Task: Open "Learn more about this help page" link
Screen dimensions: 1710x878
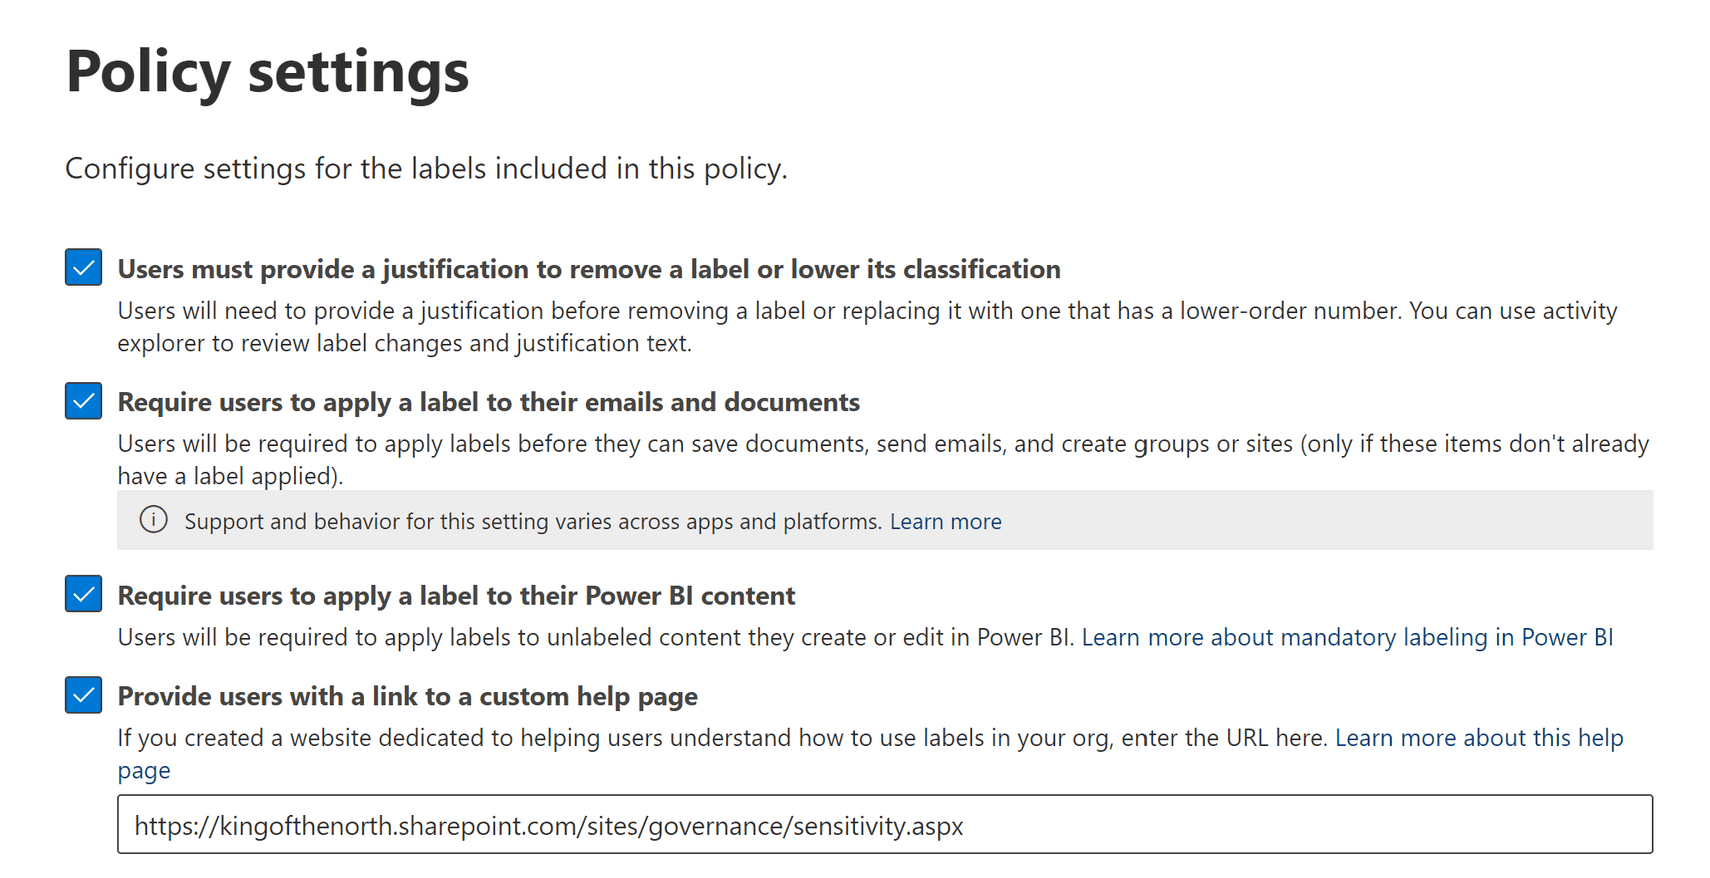Action: (x=1479, y=737)
